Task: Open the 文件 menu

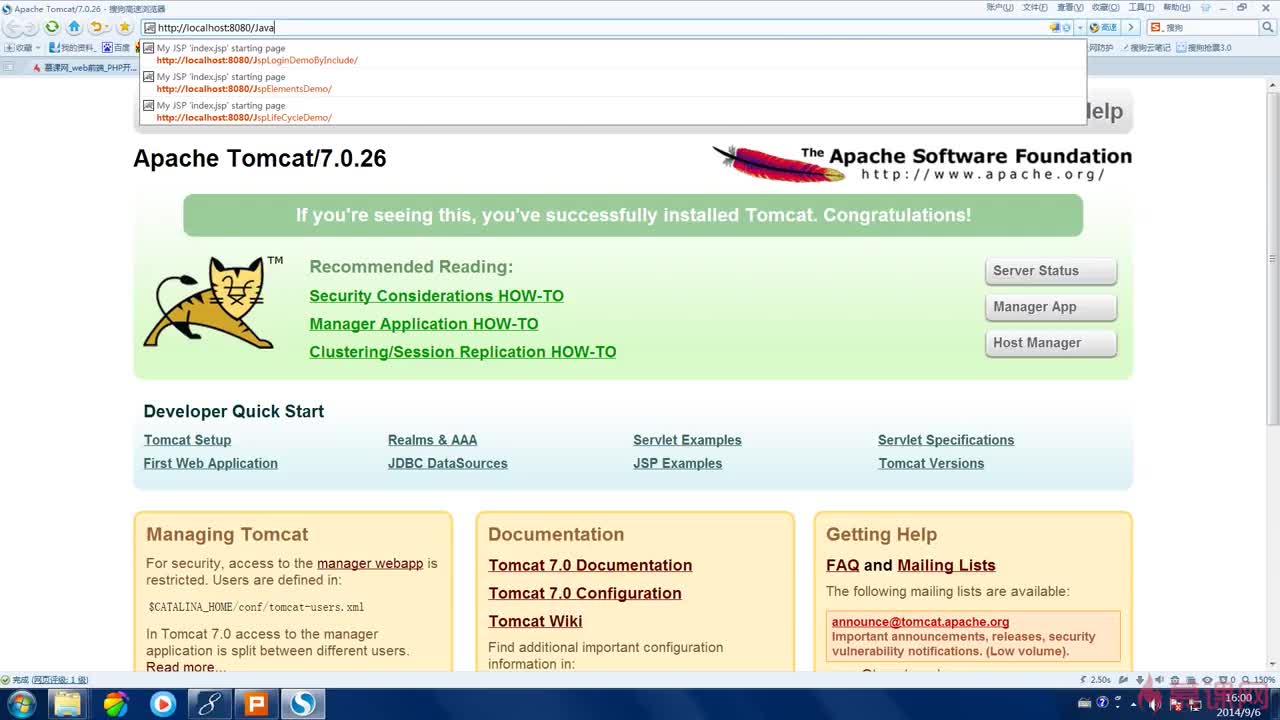Action: [1035, 7]
